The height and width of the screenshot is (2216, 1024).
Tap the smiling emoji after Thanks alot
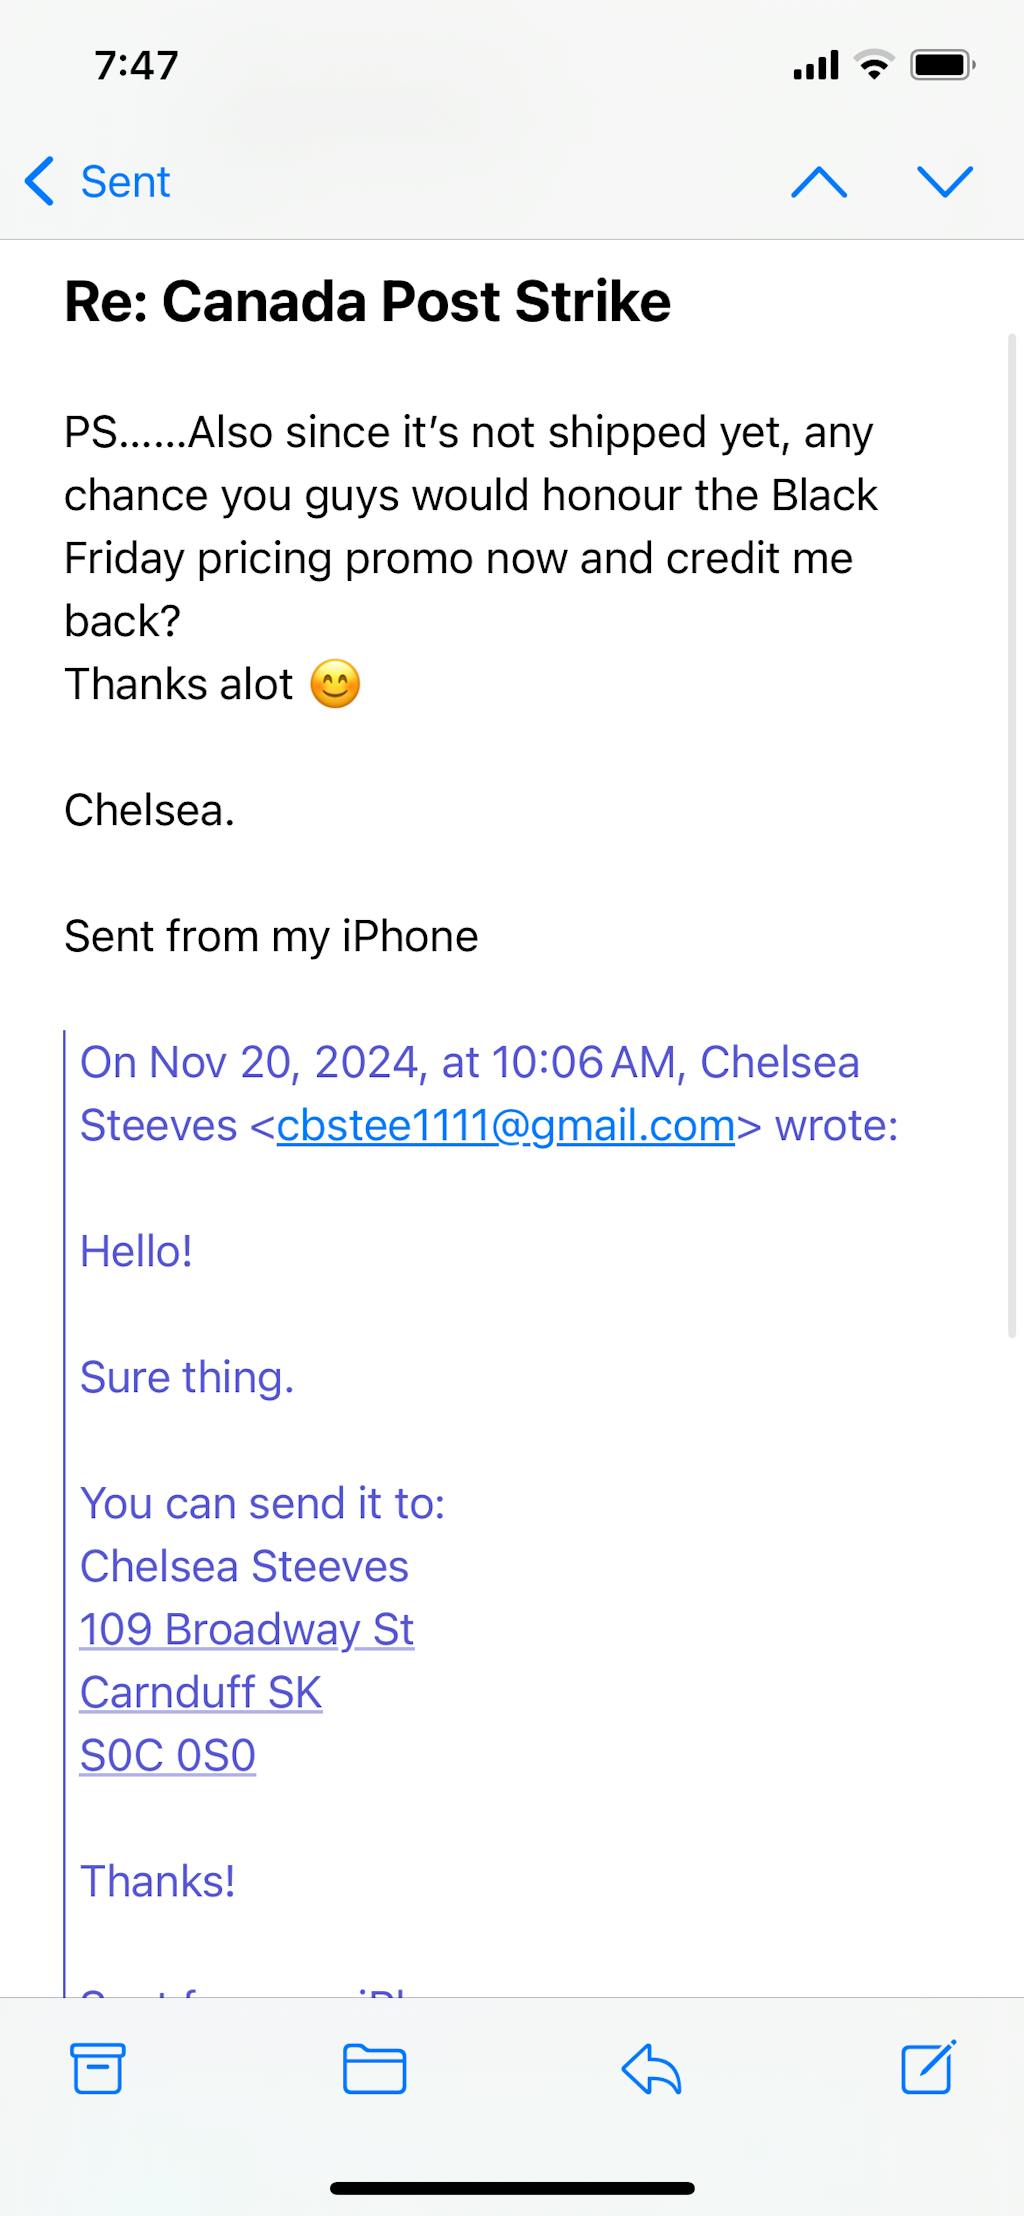pos(335,686)
